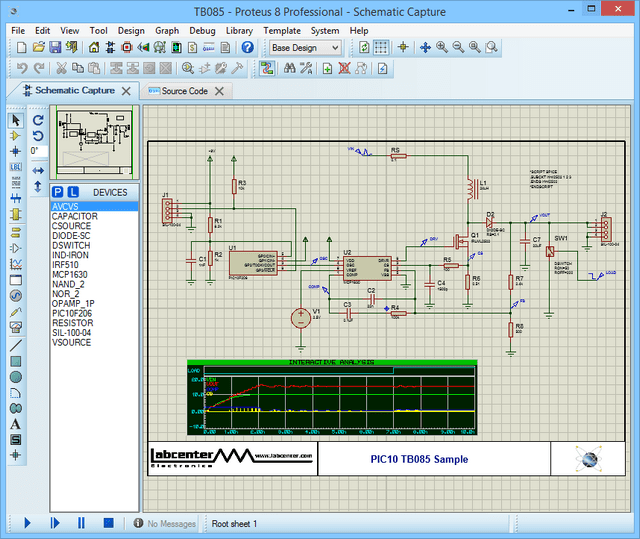
Task: Stop the simulation
Action: [108, 523]
